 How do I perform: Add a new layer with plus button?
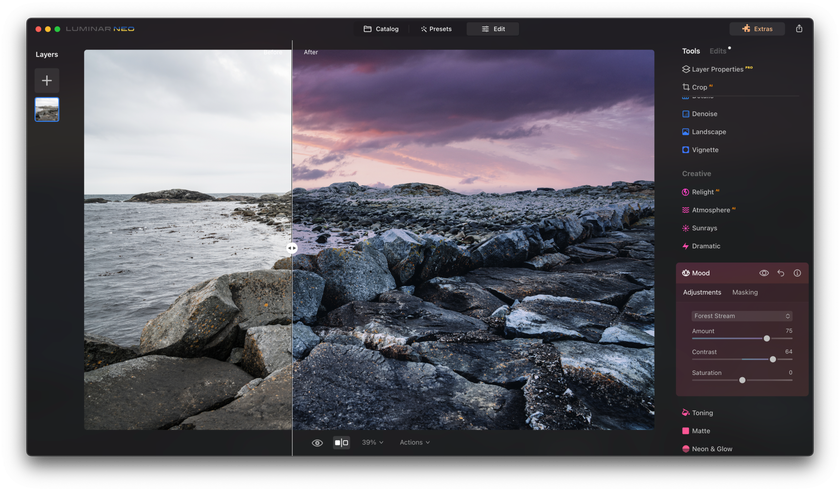pos(47,81)
